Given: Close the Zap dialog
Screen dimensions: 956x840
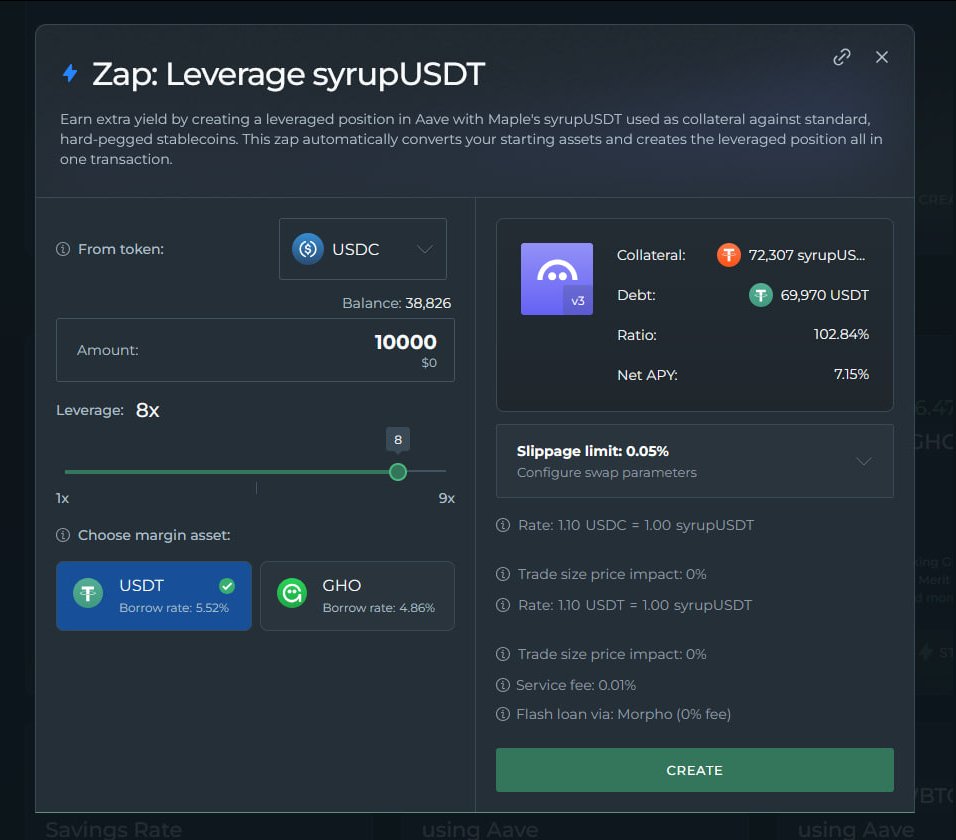Looking at the screenshot, I should 882,57.
